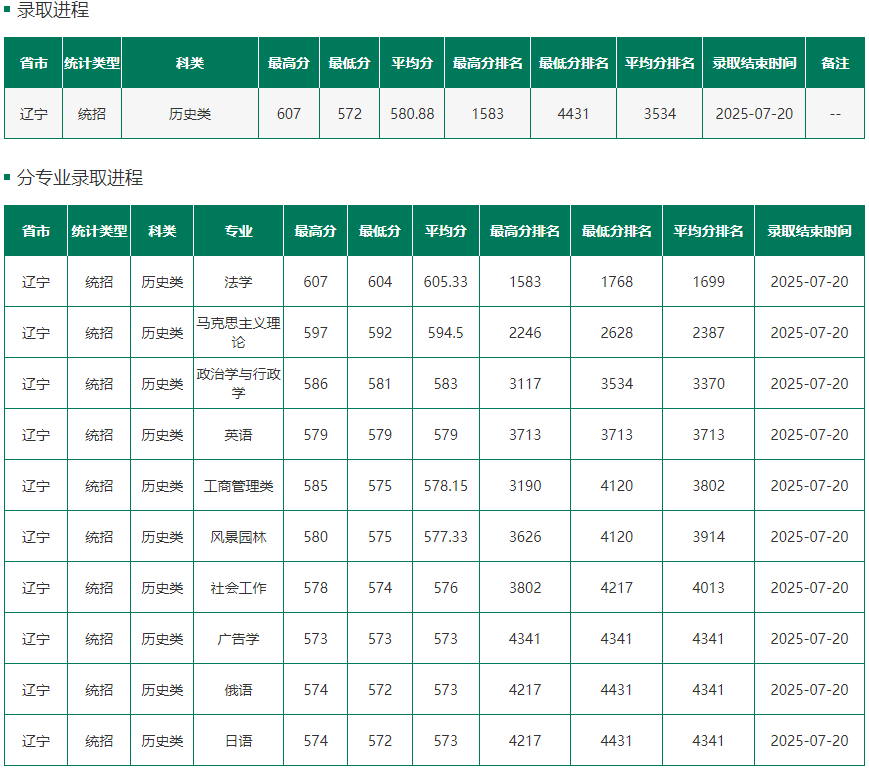Image resolution: width=869 pixels, height=769 pixels.
Task: Click 最高分排名 4341 in 广告学 row
Action: point(525,639)
